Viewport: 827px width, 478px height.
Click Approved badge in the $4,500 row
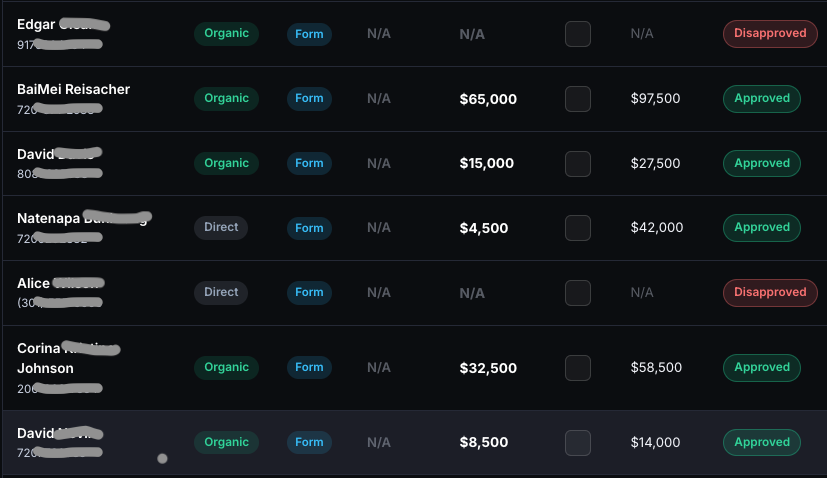coord(762,227)
